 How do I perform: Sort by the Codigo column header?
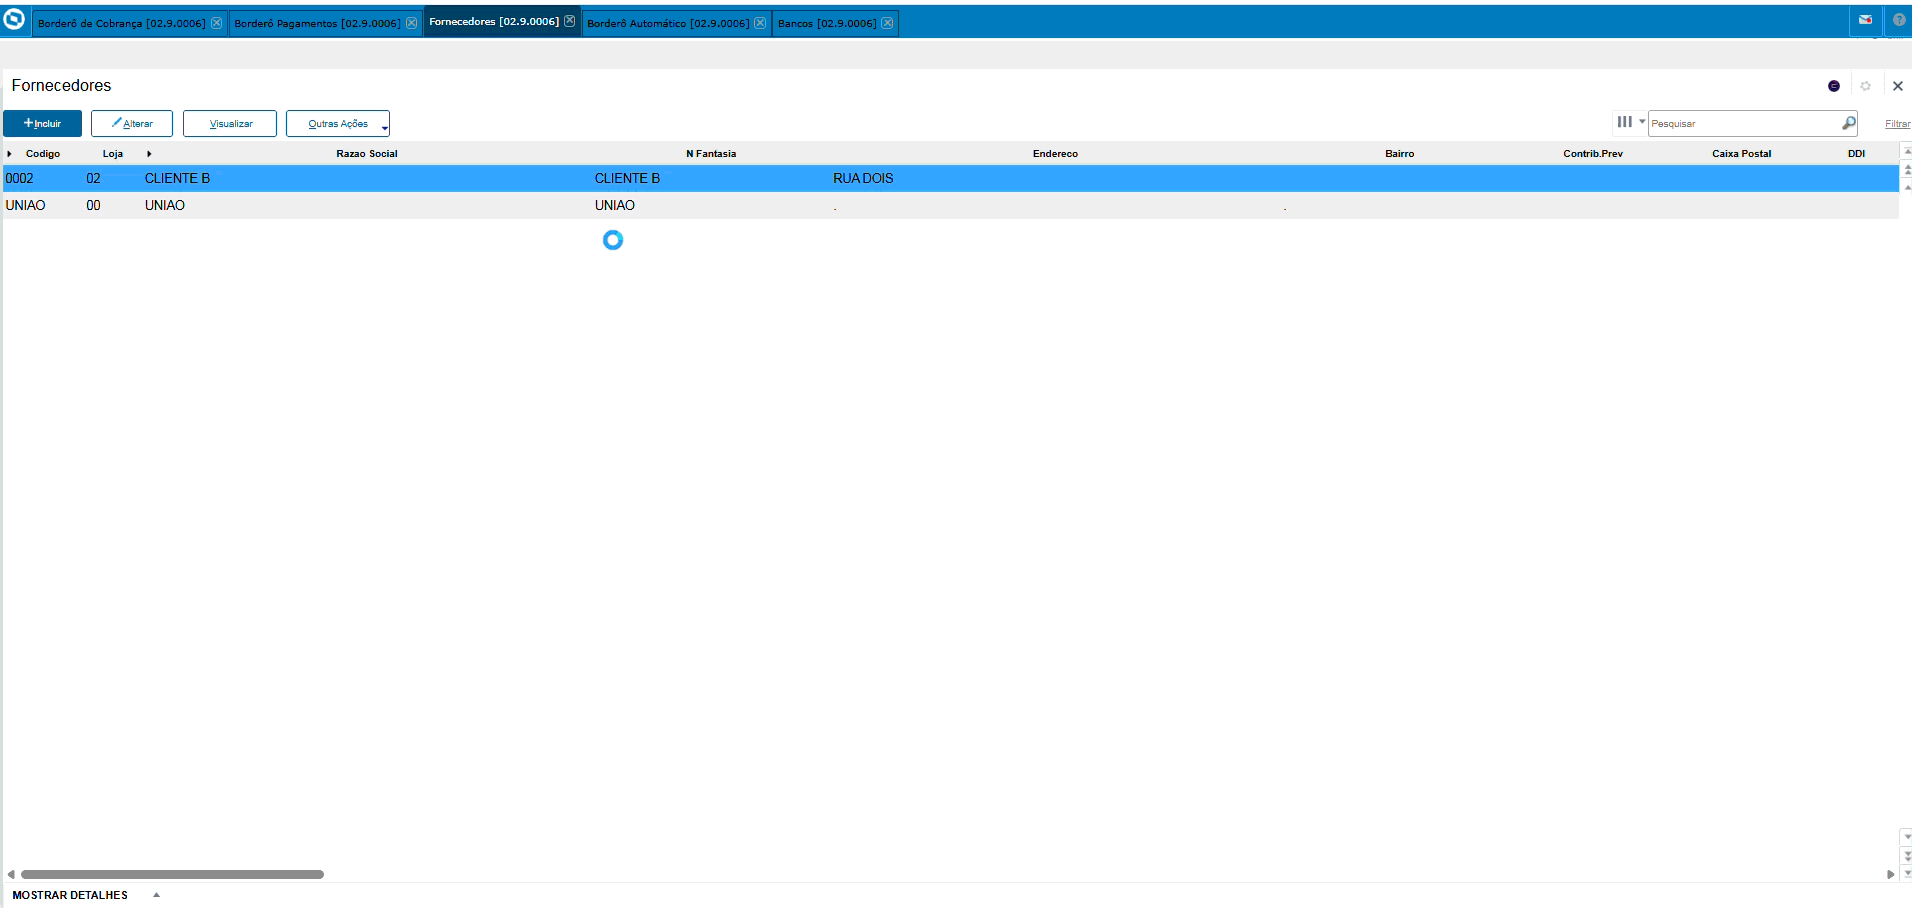pos(43,154)
